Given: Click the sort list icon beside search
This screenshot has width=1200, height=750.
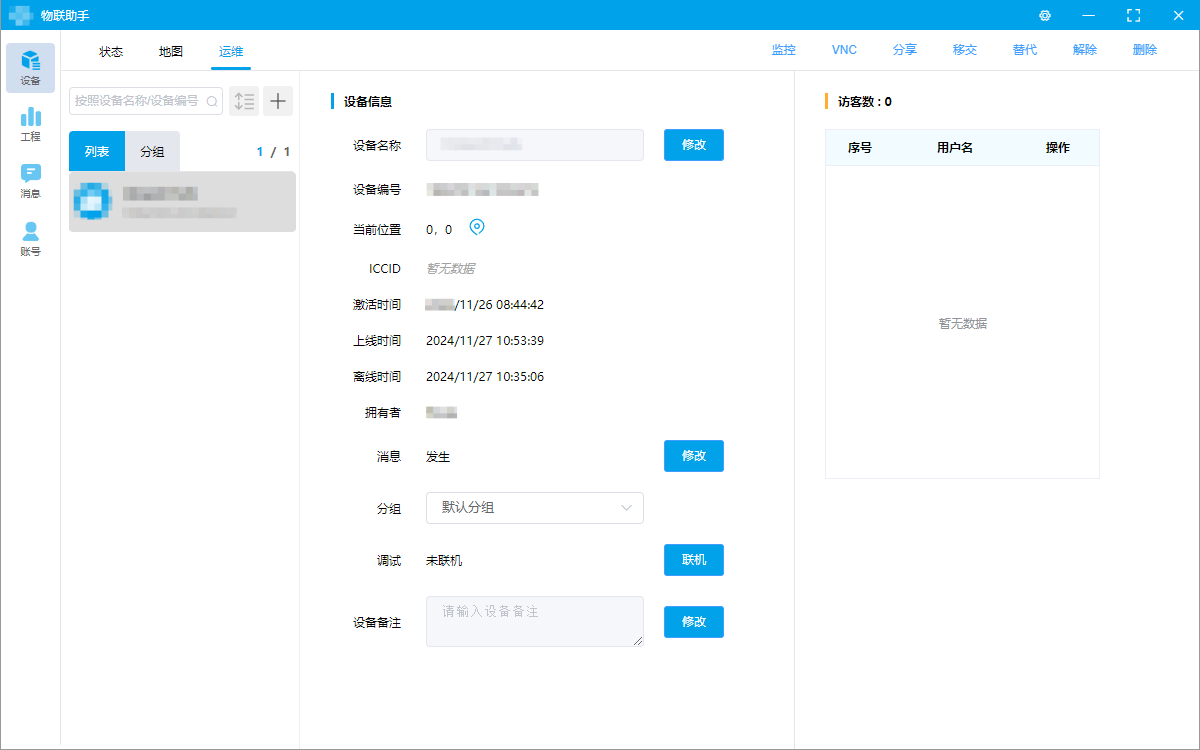Looking at the screenshot, I should coord(244,101).
